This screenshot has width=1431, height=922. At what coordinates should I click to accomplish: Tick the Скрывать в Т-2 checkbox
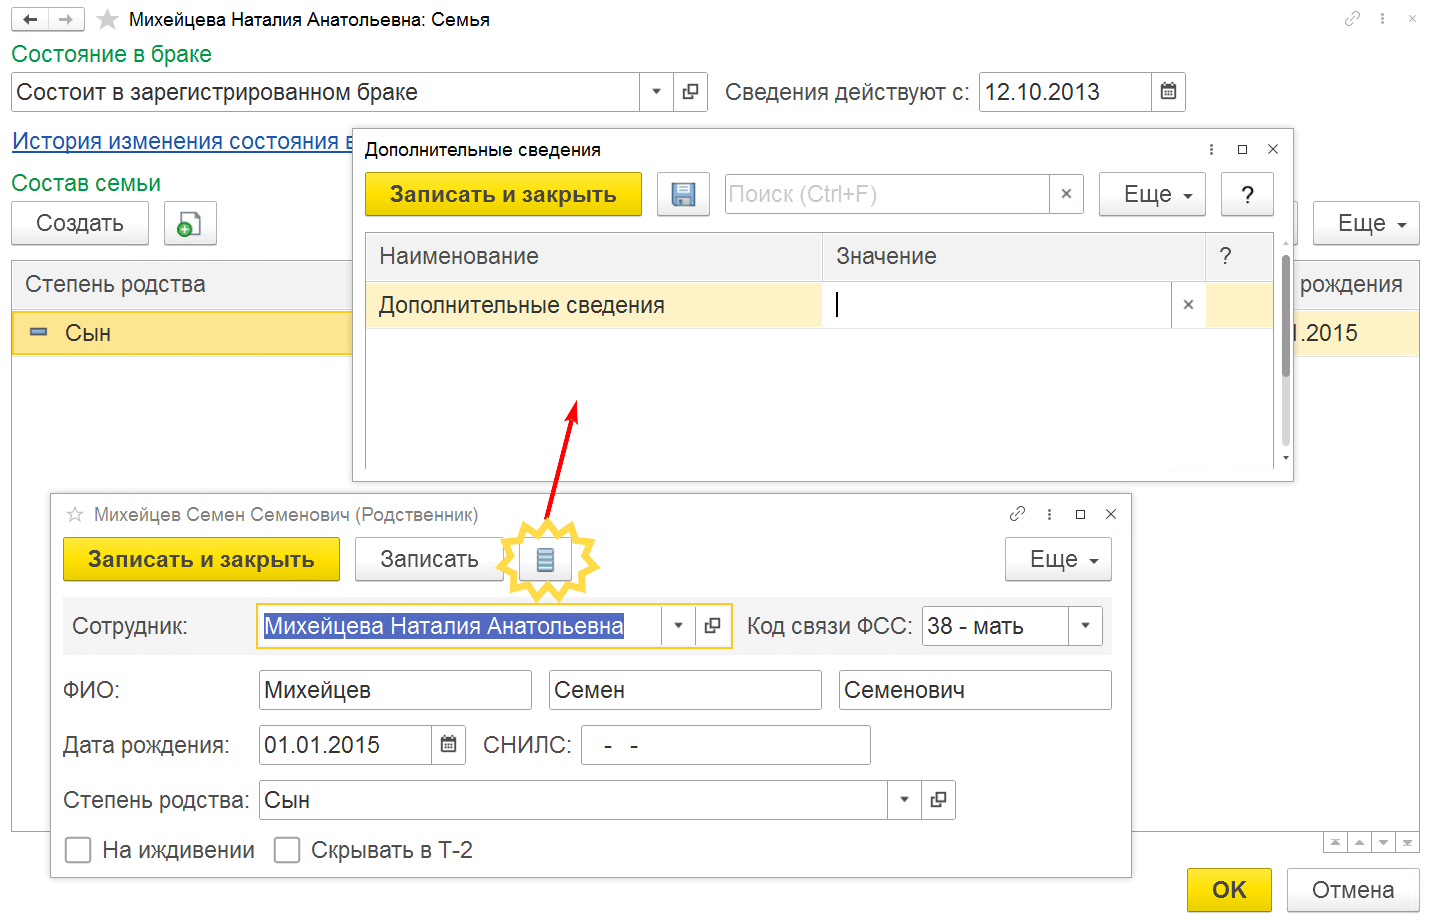coord(287,850)
